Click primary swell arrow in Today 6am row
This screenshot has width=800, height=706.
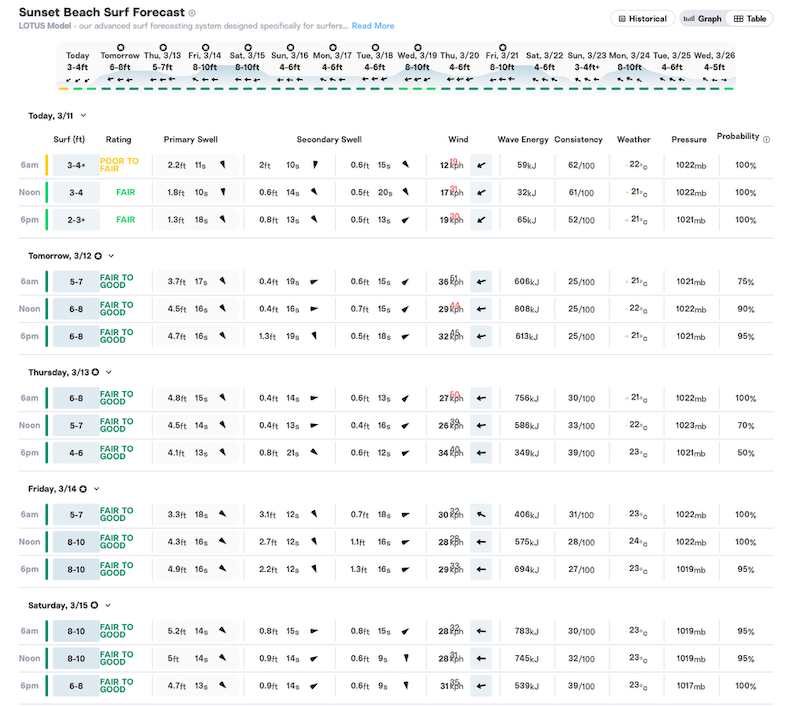point(223,165)
